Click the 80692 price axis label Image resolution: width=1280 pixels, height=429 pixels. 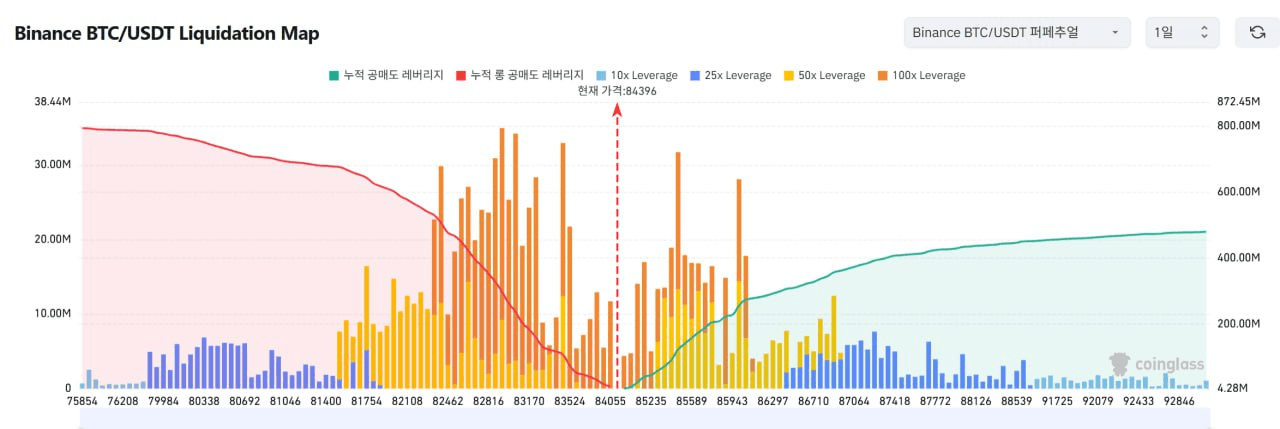click(244, 401)
